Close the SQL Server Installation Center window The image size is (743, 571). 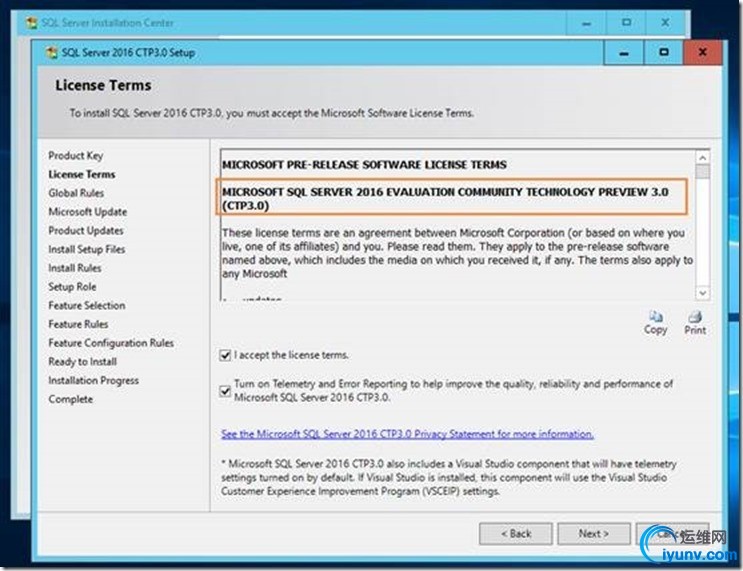665,23
